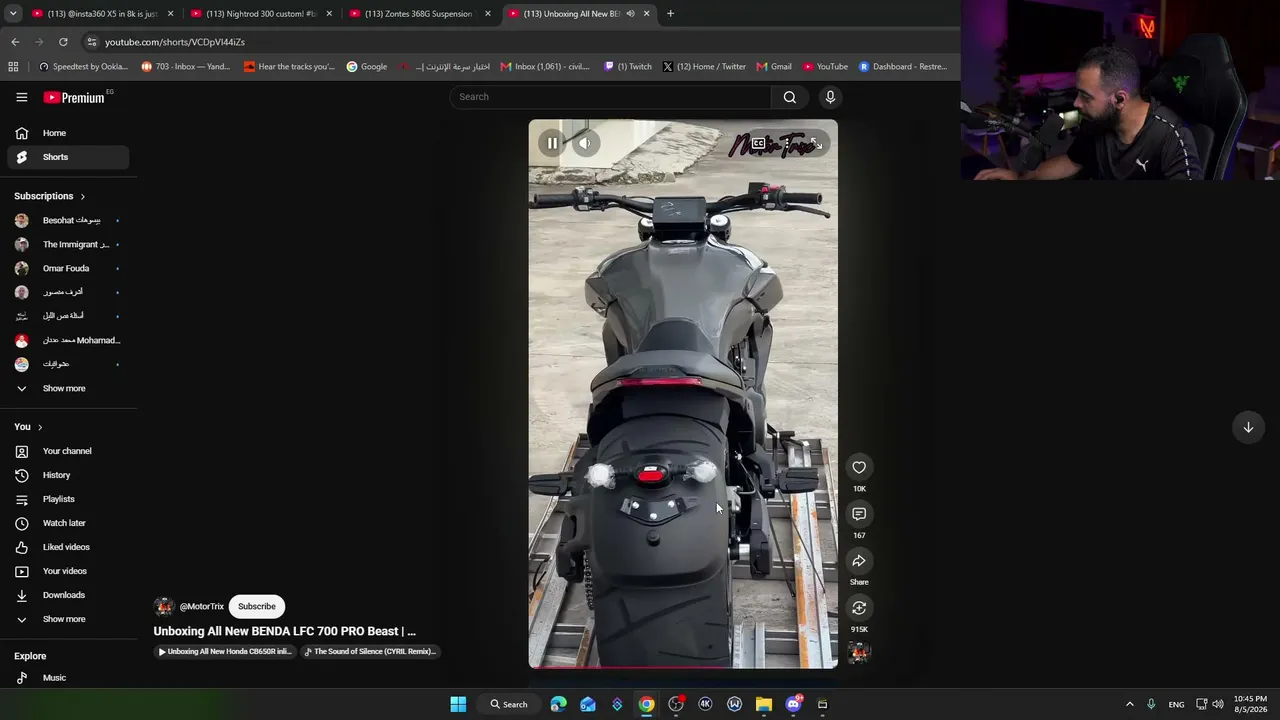Open the Gmail bookmark
Image resolution: width=1280 pixels, height=720 pixels.
click(x=774, y=67)
